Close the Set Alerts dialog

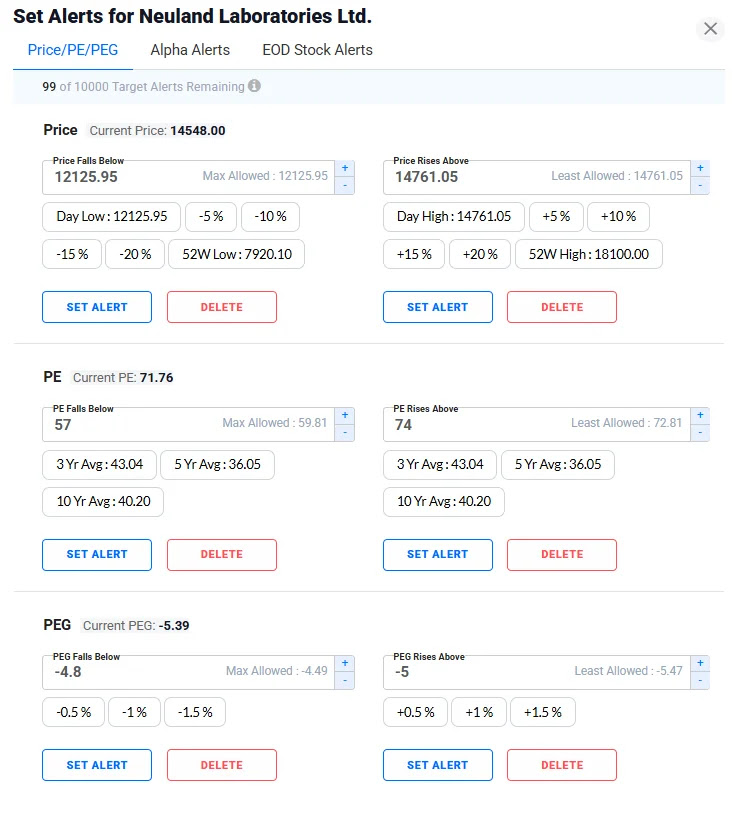[710, 29]
